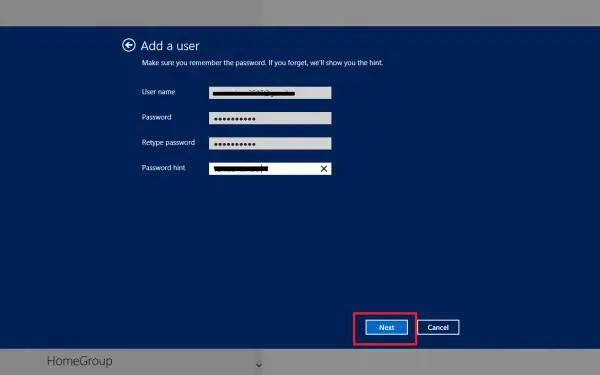Click the gray bar above the dialog
This screenshot has height=375, width=600.
pos(300,13)
